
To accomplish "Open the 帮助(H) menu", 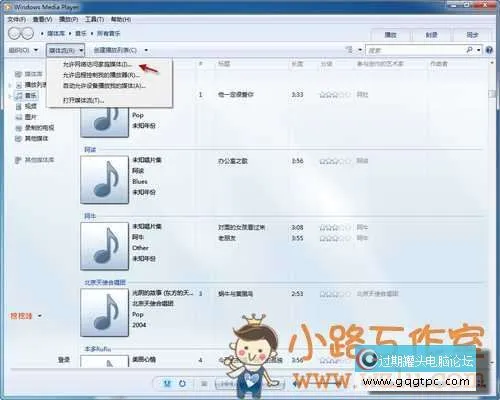I will tap(121, 19).
